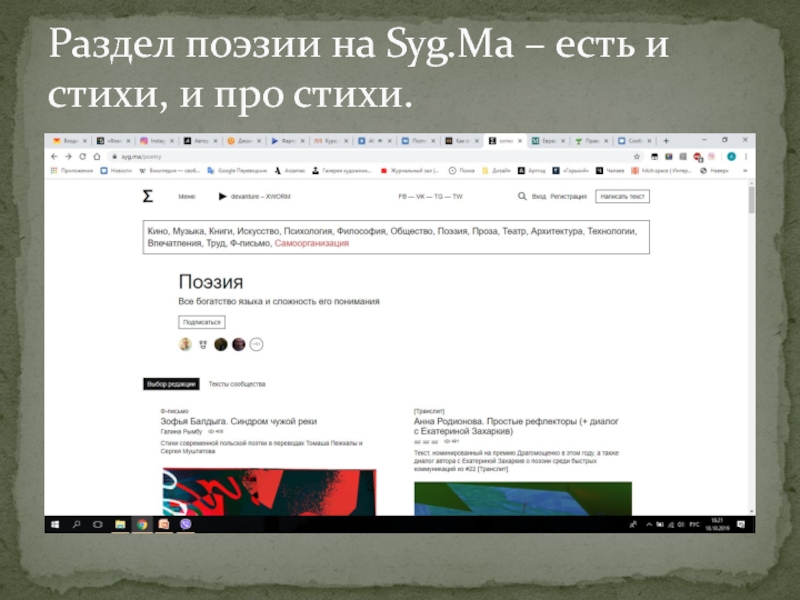This screenshot has width=800, height=600.
Task: Open the Философия category
Action: (362, 231)
